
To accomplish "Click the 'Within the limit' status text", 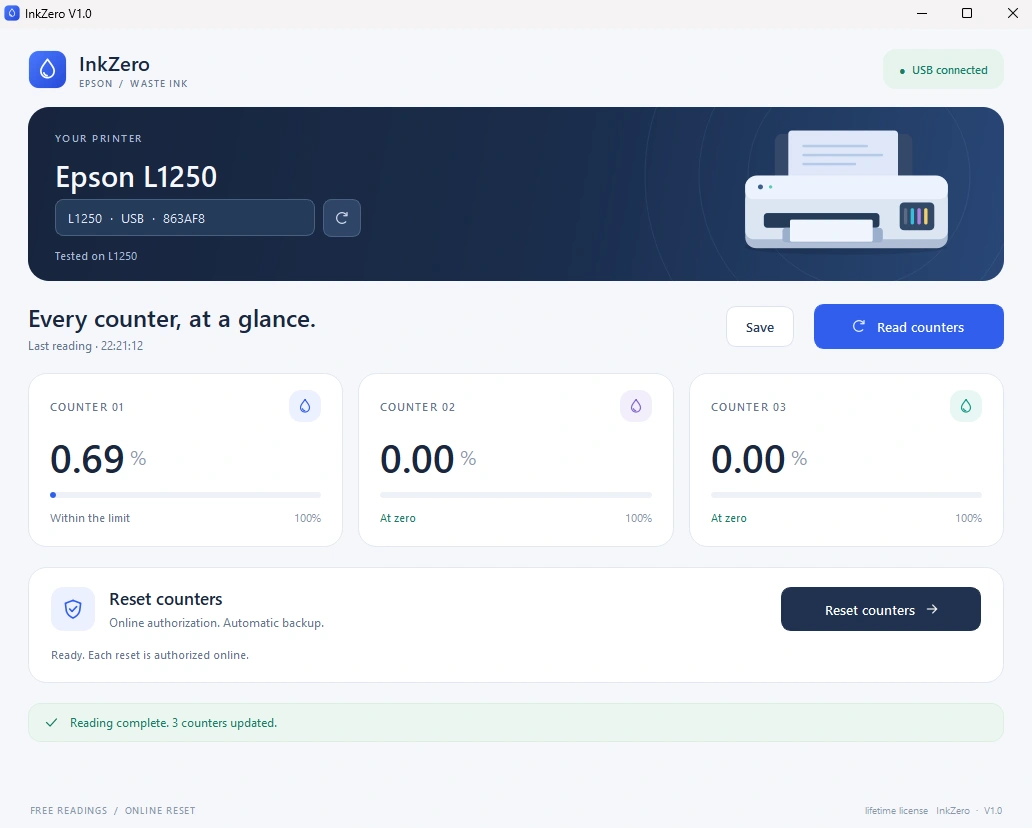I will 90,518.
